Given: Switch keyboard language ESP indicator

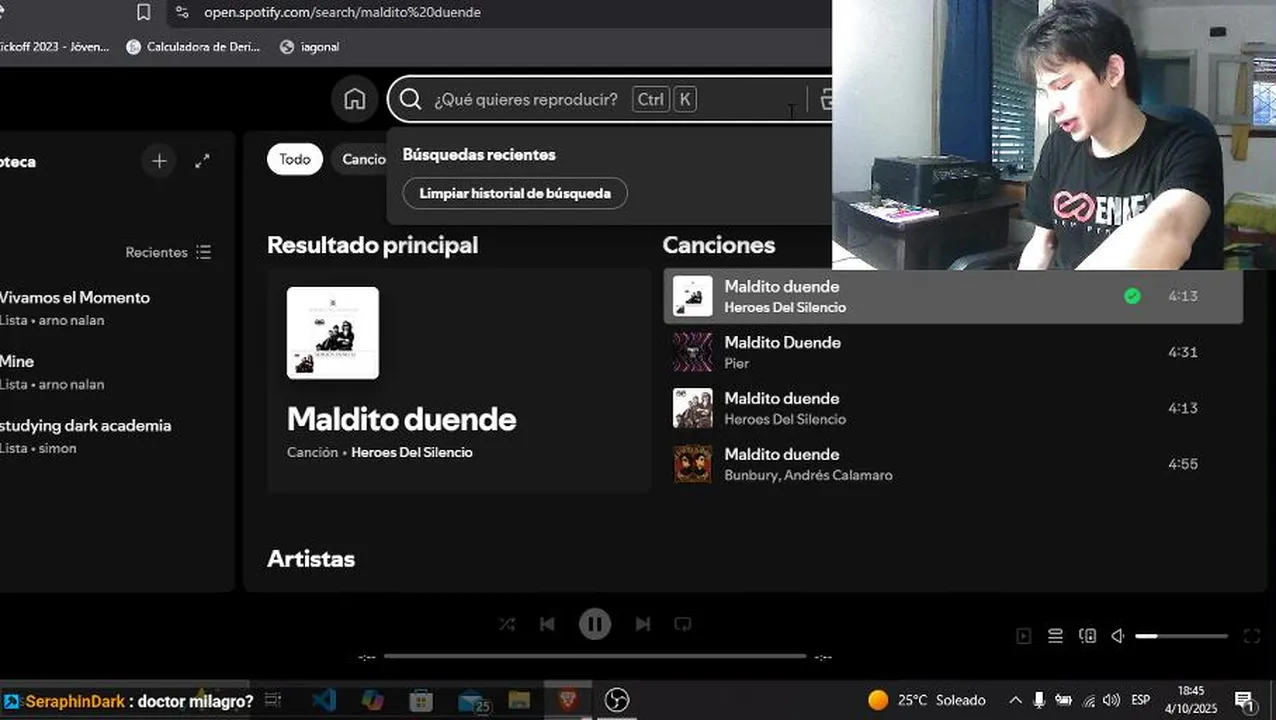Looking at the screenshot, I should pos(1140,700).
